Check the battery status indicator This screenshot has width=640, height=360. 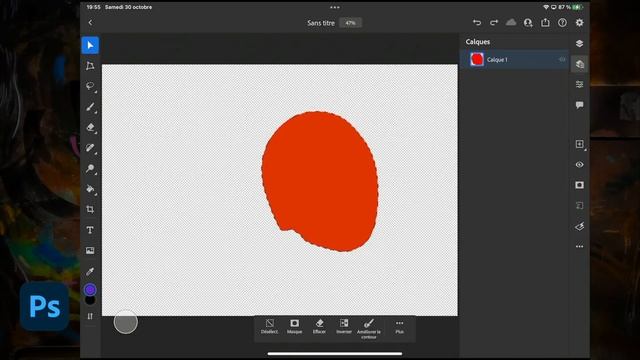tap(578, 7)
